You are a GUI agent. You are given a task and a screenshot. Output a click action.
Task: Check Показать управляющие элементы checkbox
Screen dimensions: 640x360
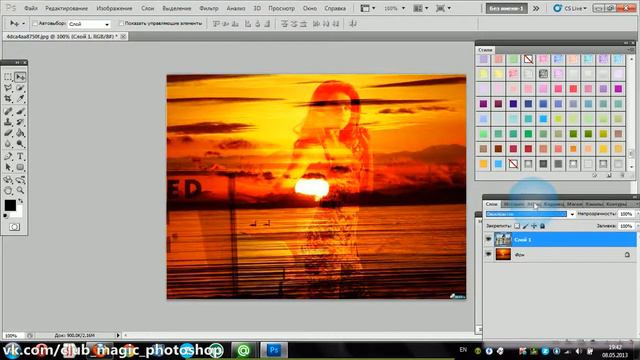[121, 24]
